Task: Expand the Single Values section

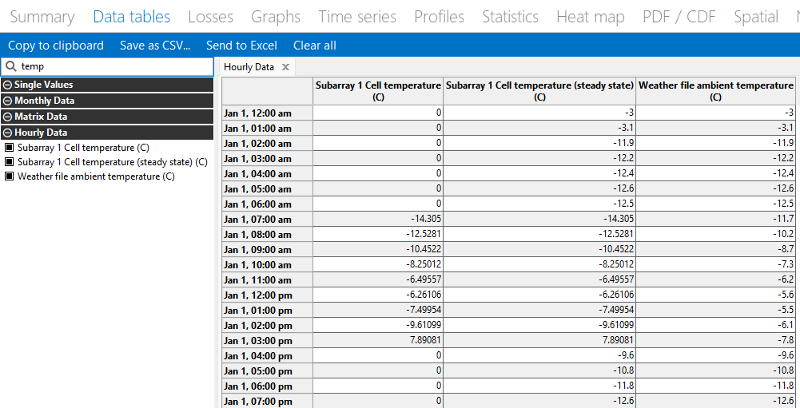Action: point(8,85)
